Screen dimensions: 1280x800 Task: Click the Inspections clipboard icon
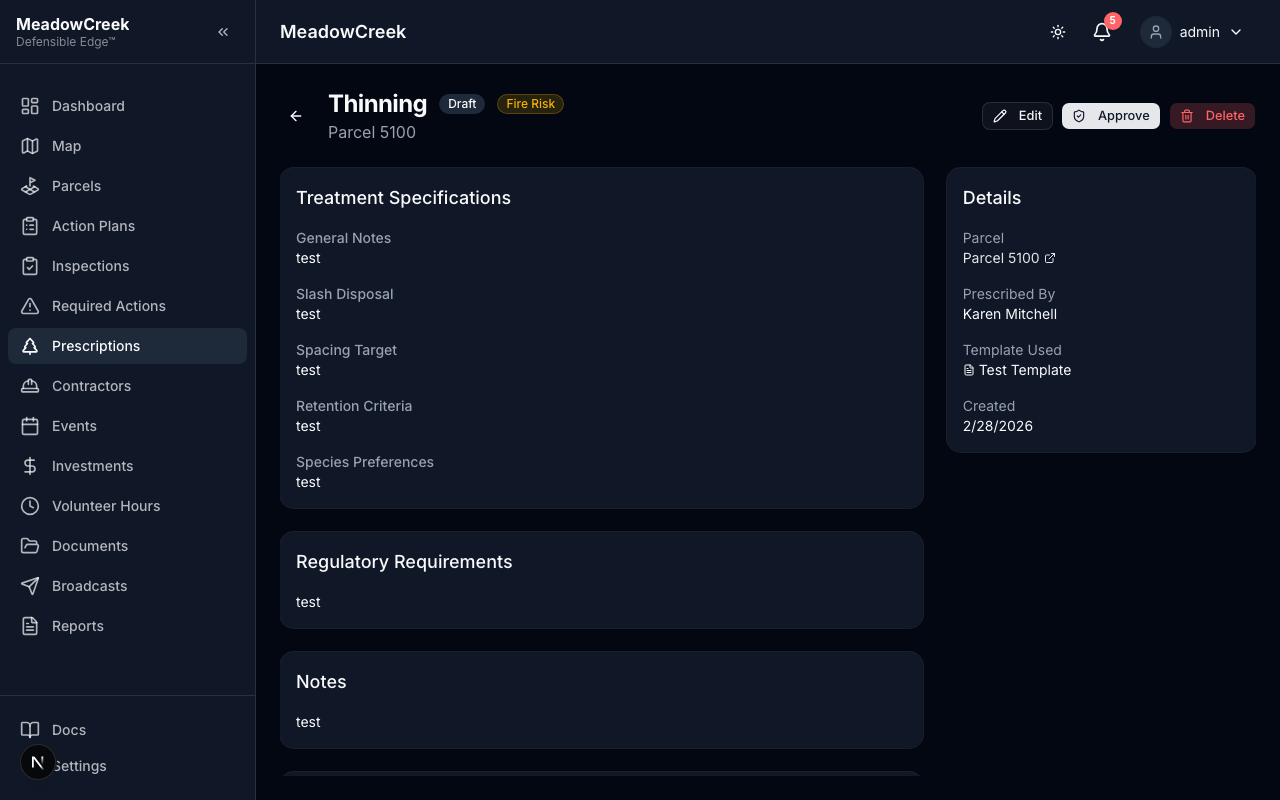pos(30,266)
